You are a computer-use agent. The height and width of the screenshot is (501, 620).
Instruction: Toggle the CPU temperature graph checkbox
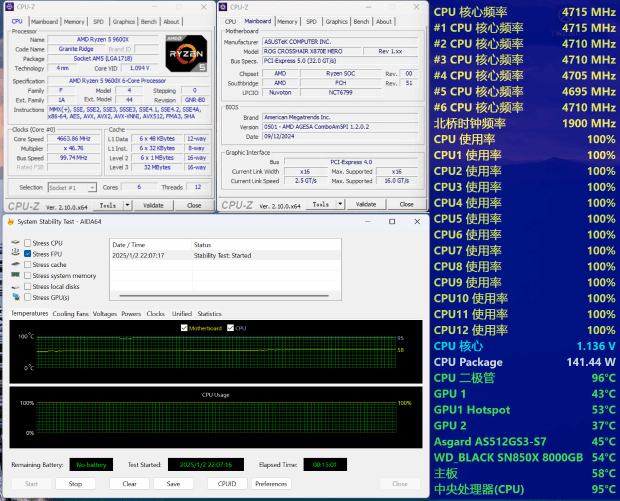[231, 328]
